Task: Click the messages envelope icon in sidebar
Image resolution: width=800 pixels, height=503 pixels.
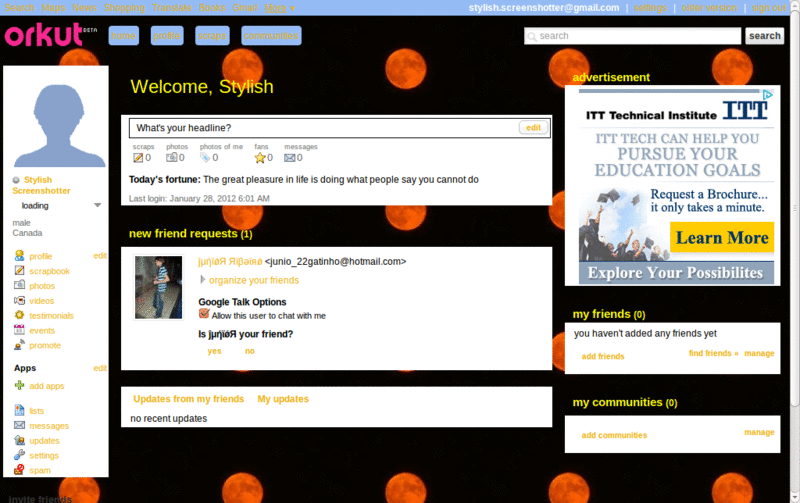Action: point(19,425)
